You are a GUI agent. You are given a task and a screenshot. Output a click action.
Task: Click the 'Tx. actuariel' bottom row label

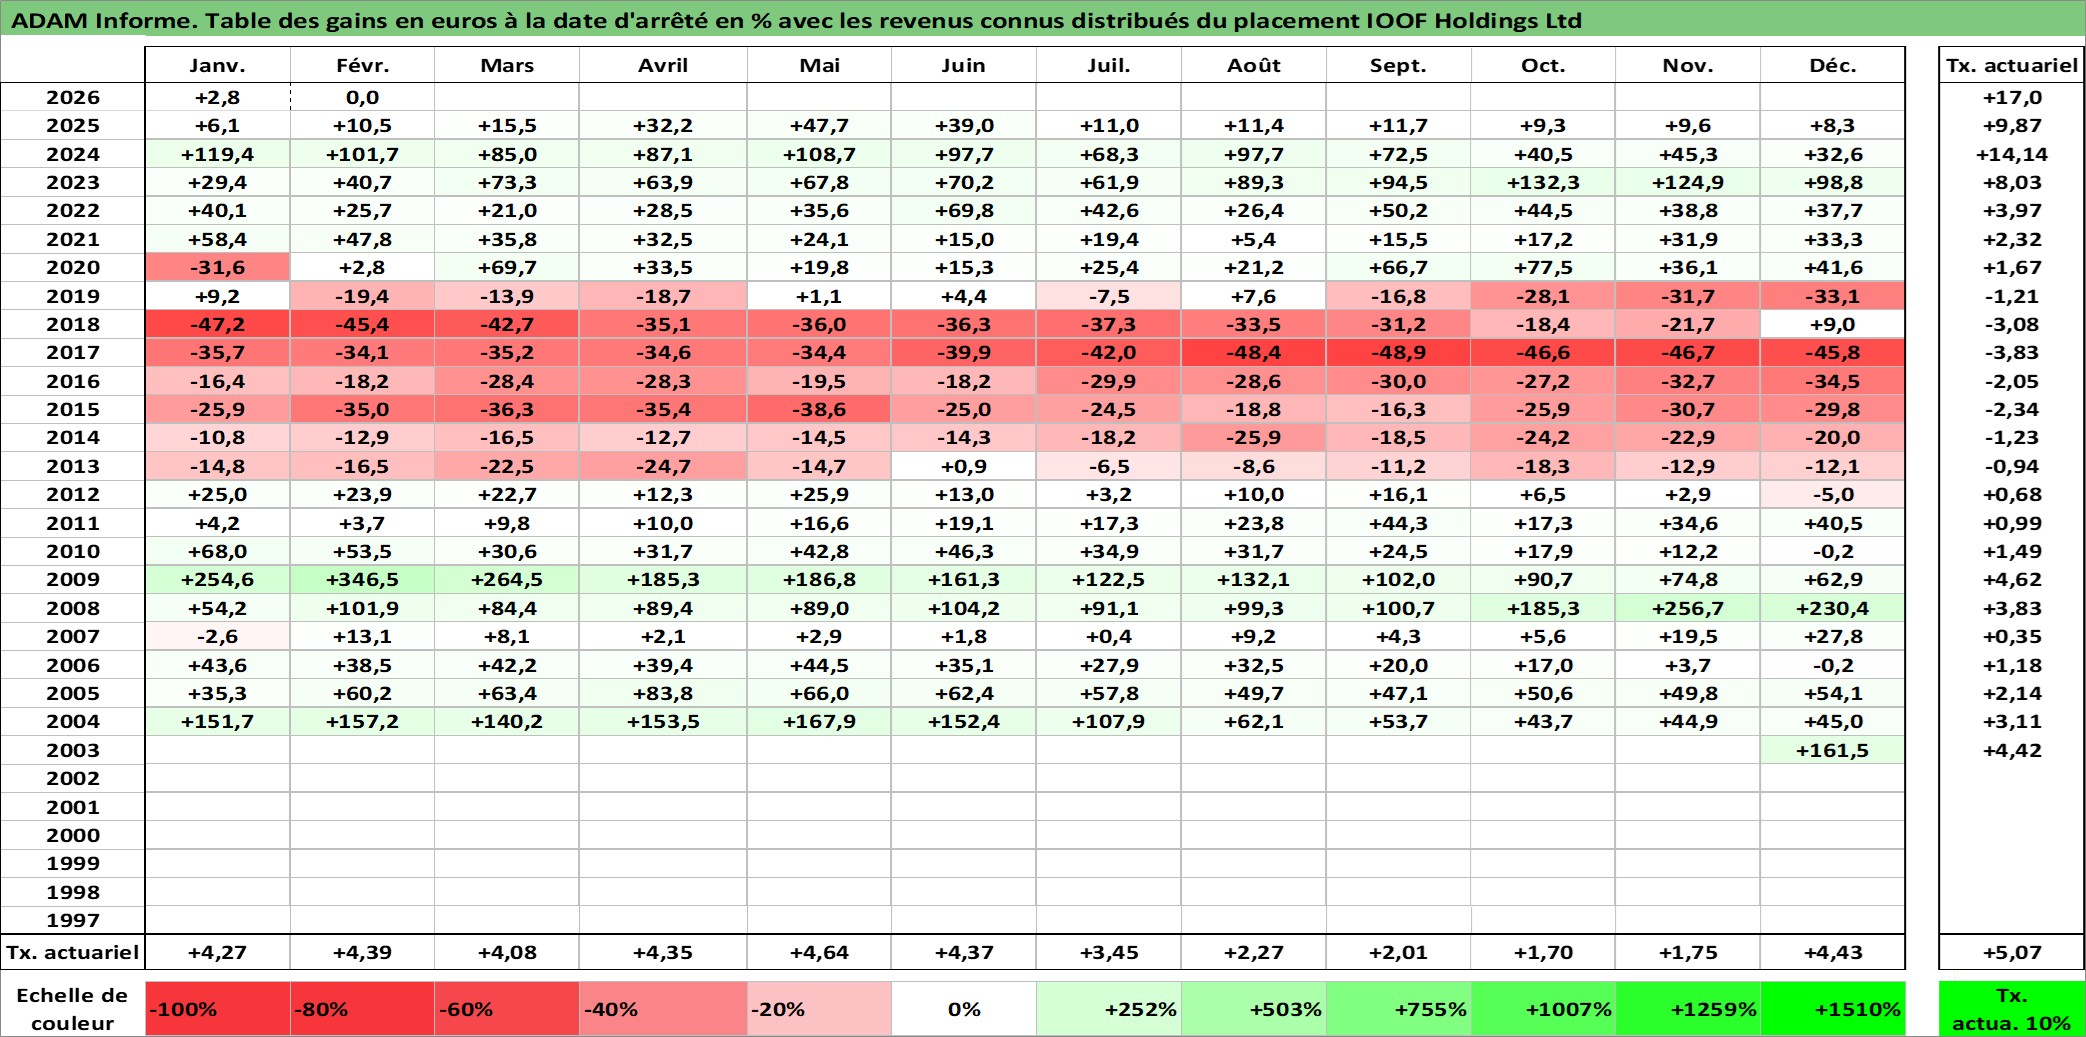73,952
